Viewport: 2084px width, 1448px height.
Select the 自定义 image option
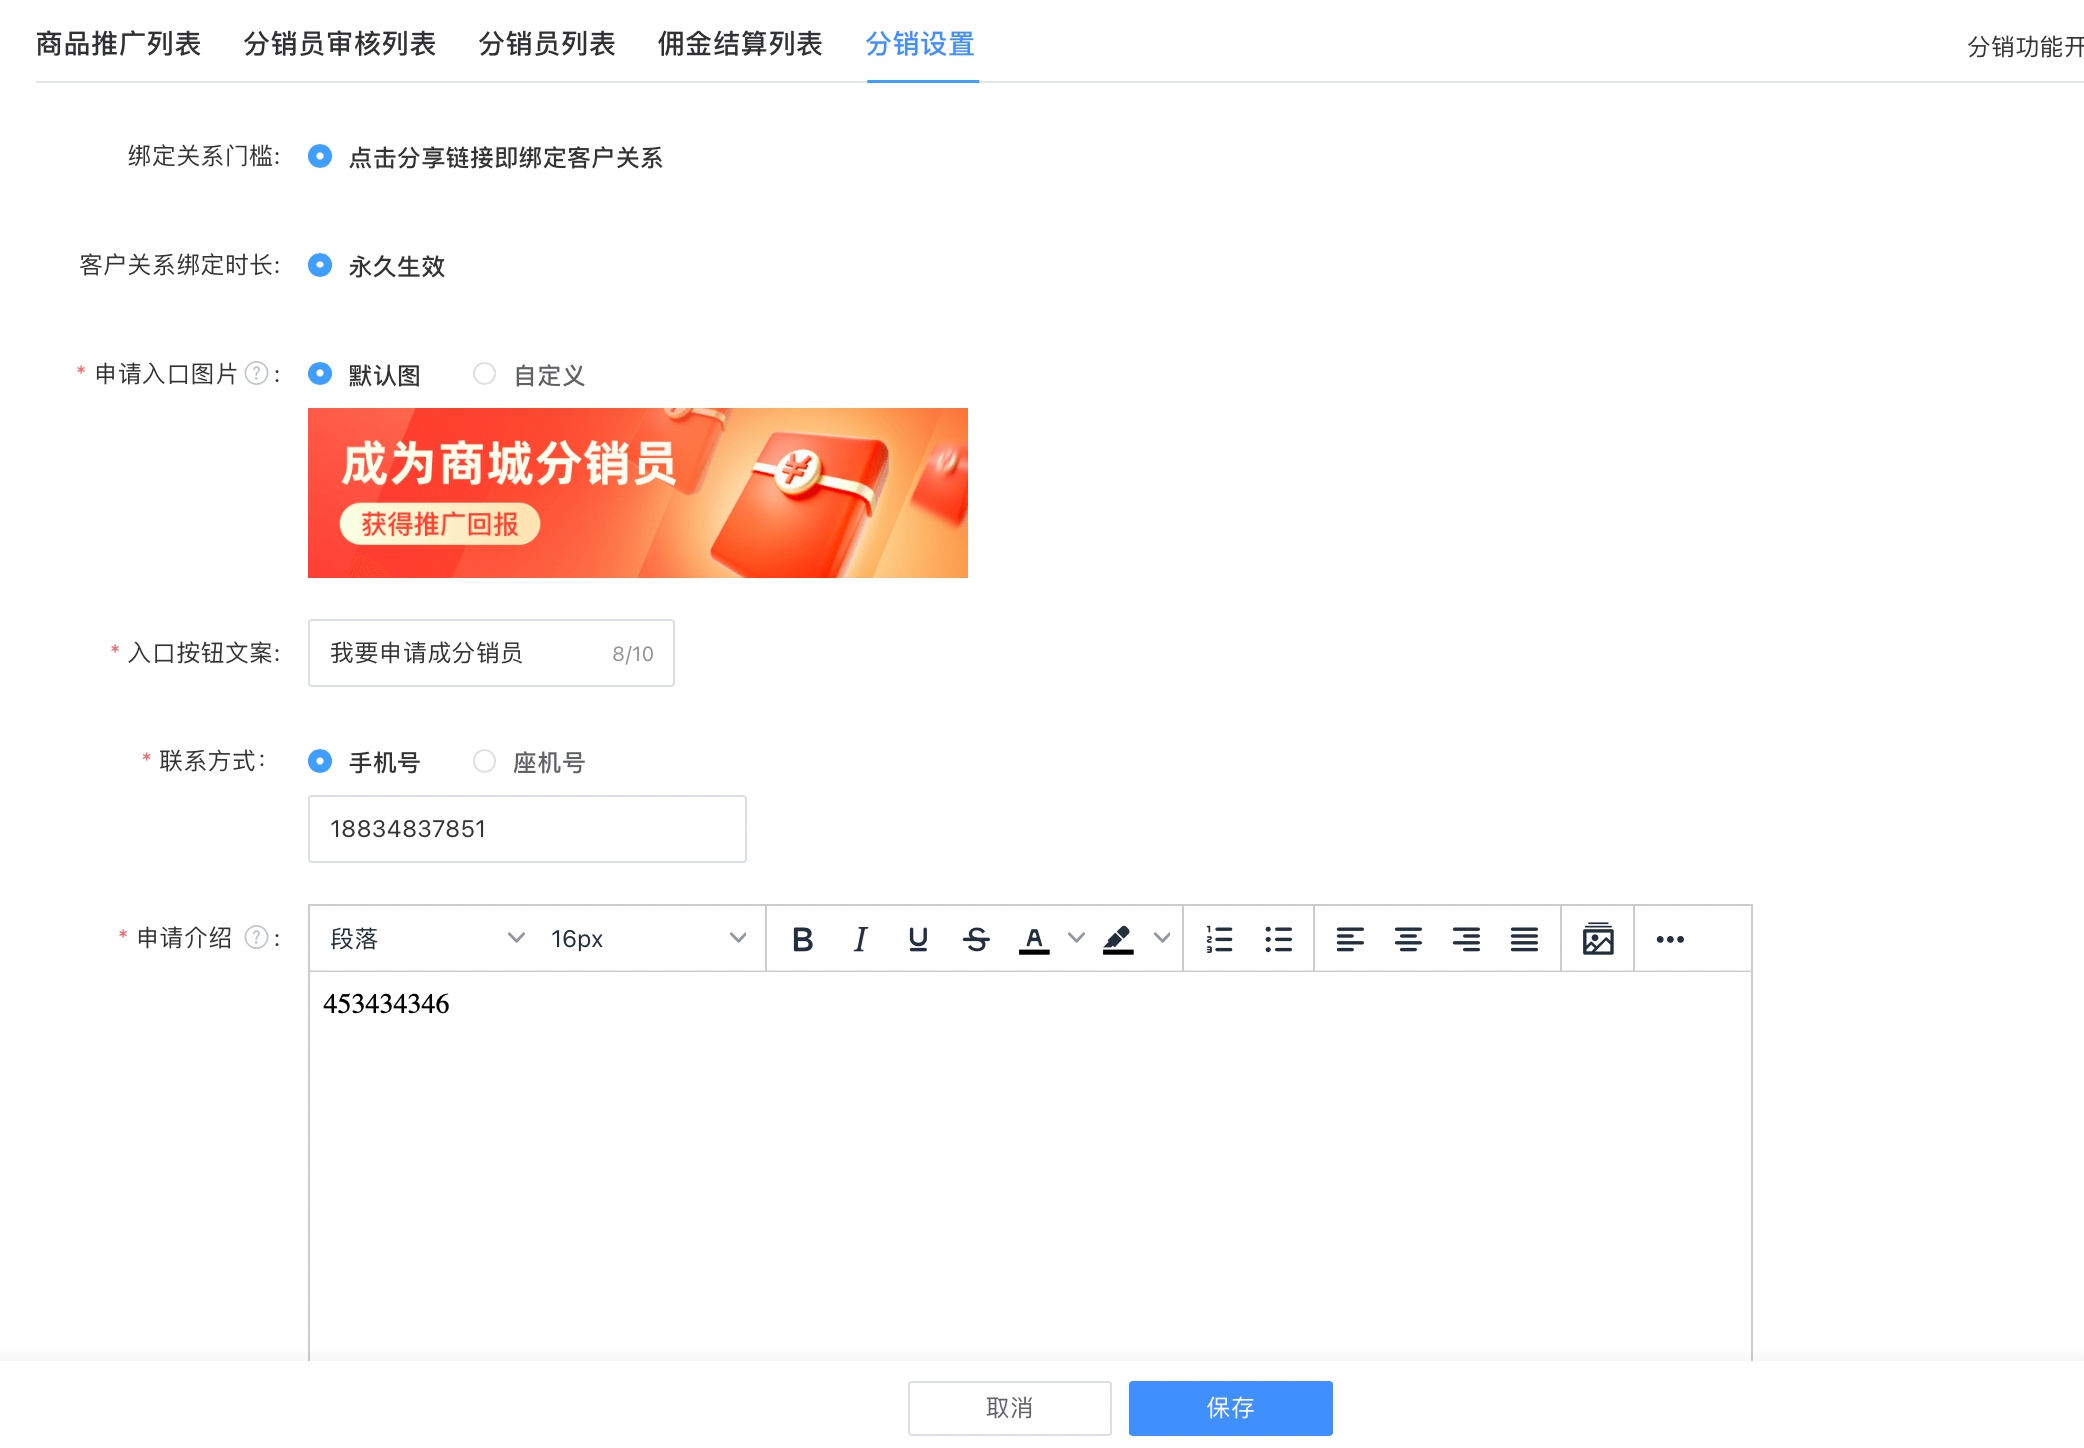coord(485,375)
